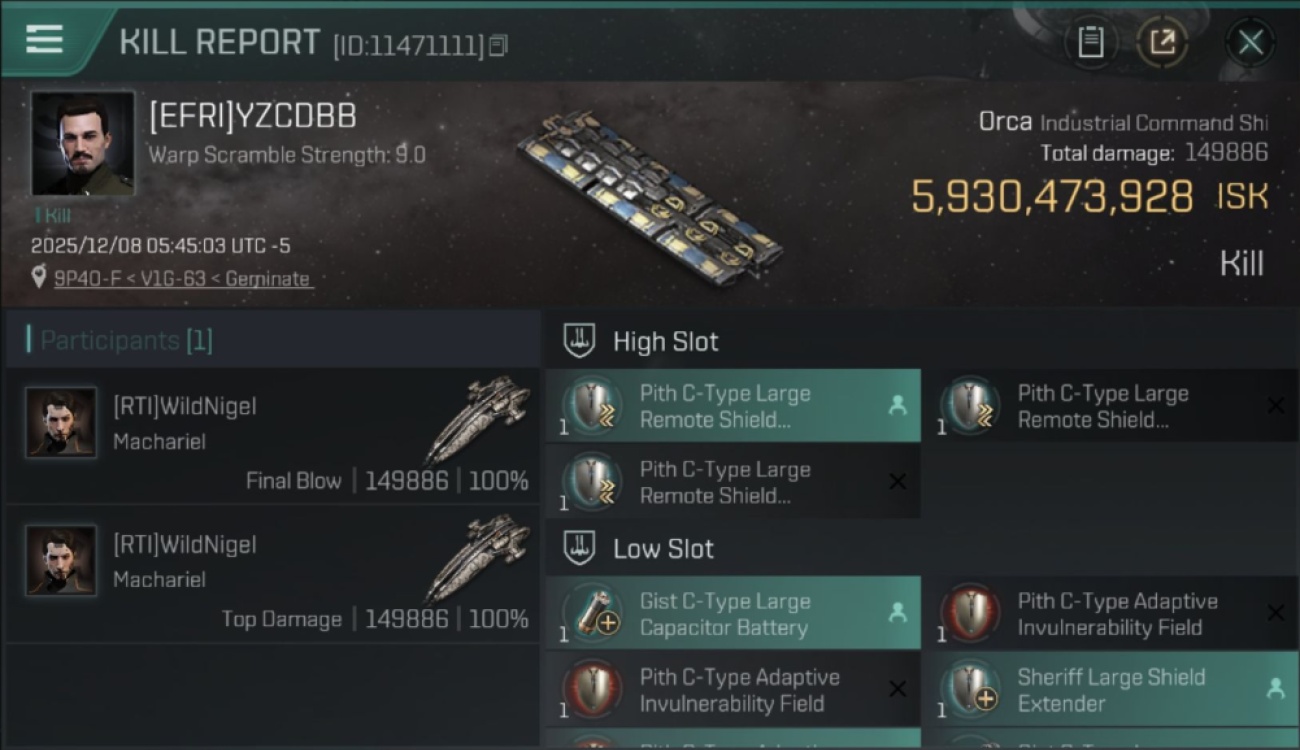Open WildNigel's portrait in Top Damage row
The image size is (1300, 750).
tap(61, 561)
